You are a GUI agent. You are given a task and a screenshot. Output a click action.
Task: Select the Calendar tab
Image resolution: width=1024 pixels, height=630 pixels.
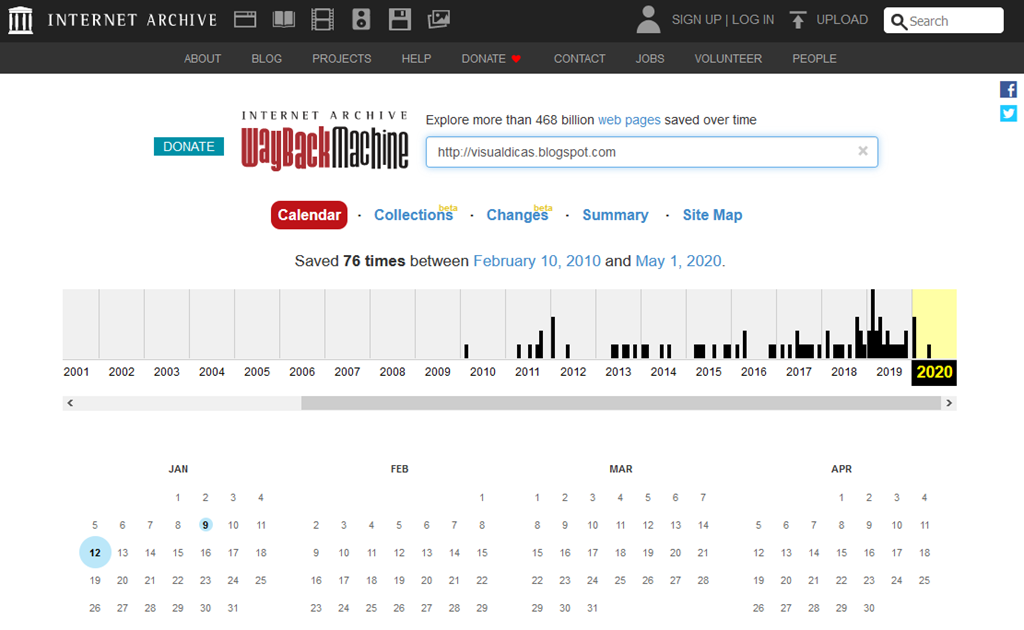click(309, 215)
